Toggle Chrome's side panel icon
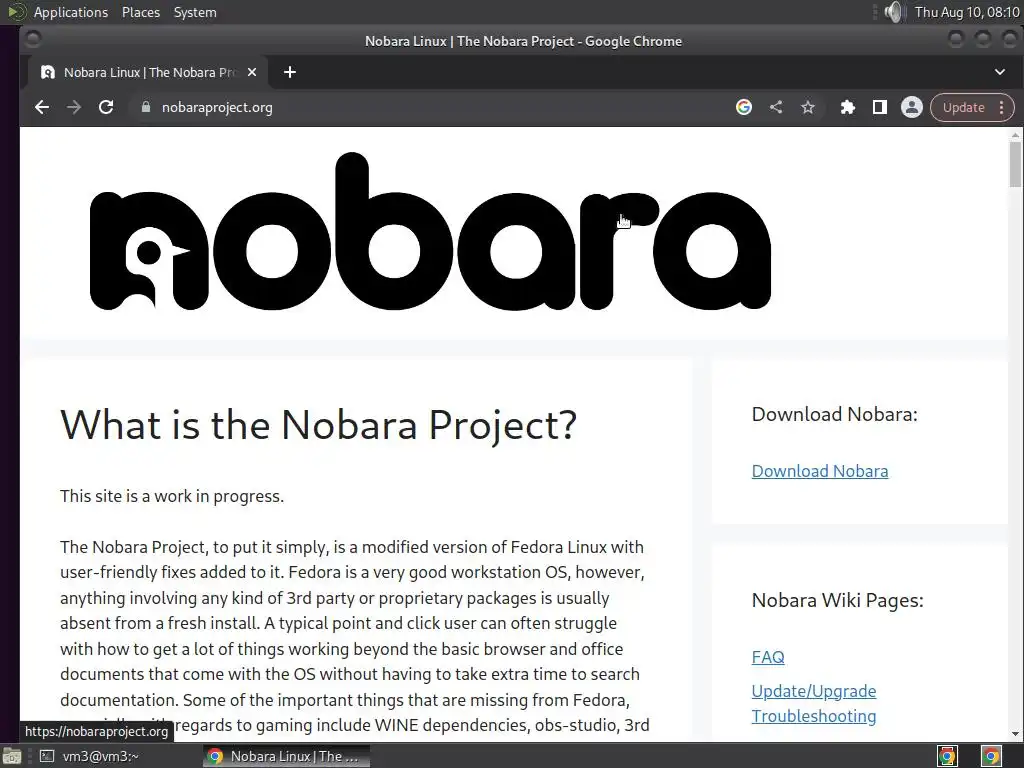 880,107
